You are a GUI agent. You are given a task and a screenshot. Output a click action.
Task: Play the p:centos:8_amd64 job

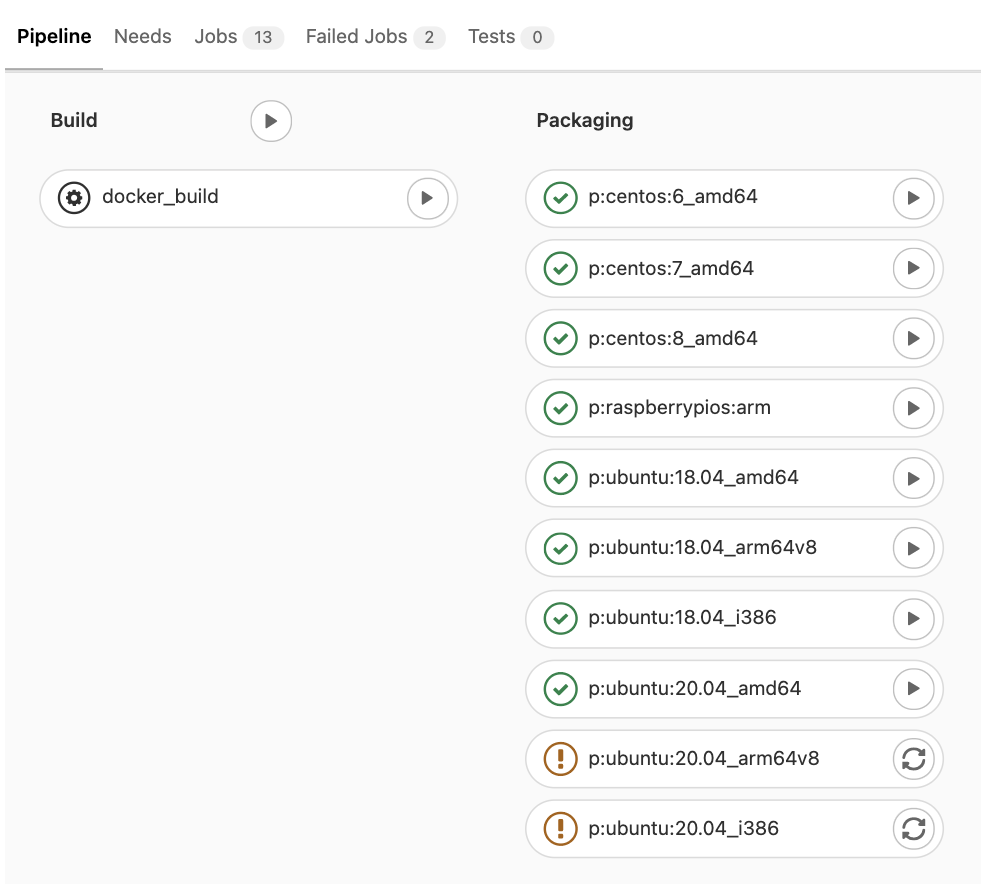[x=913, y=338]
